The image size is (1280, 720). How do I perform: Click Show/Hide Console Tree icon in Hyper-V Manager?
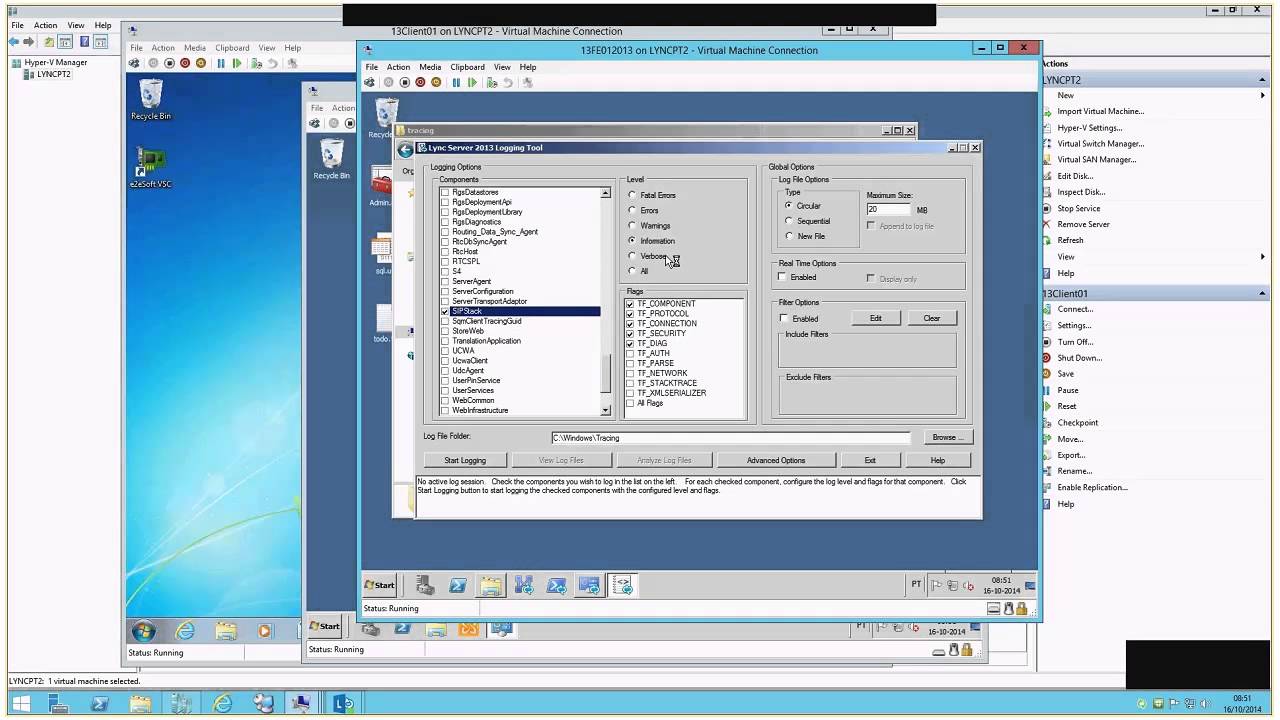(65, 42)
